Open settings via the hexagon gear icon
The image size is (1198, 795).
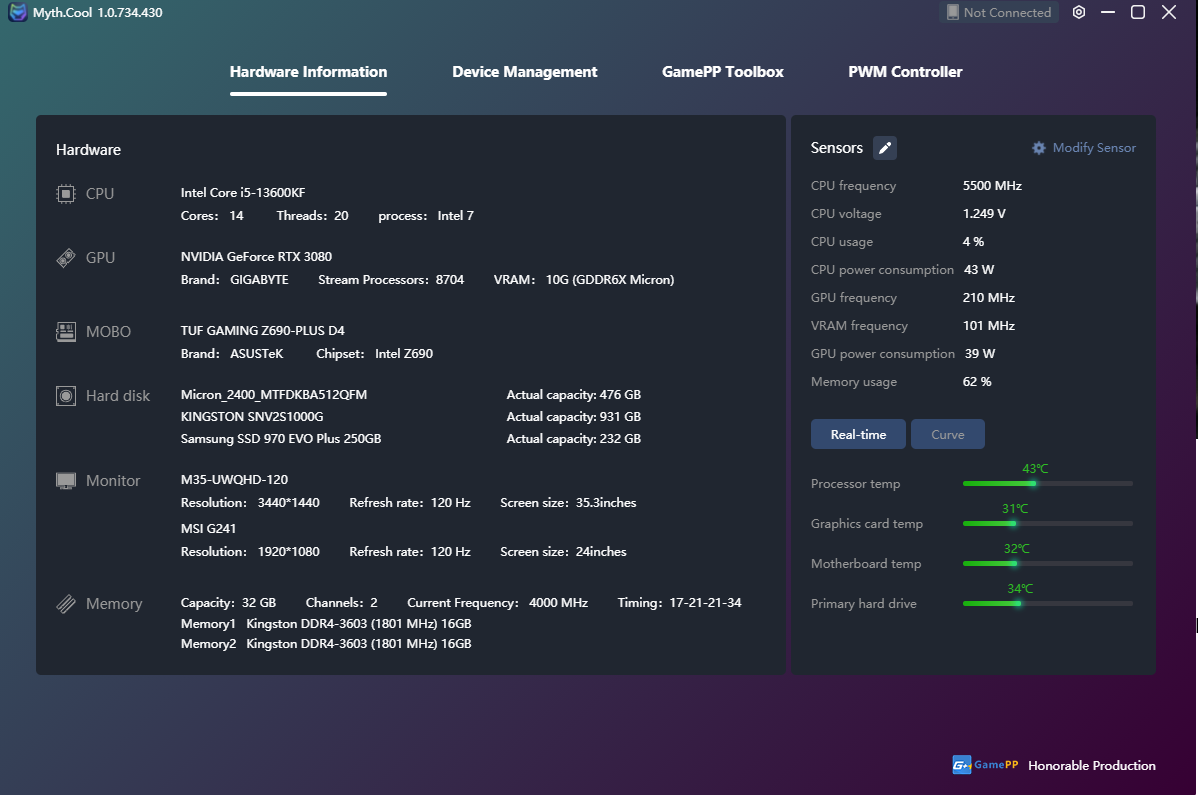point(1079,12)
